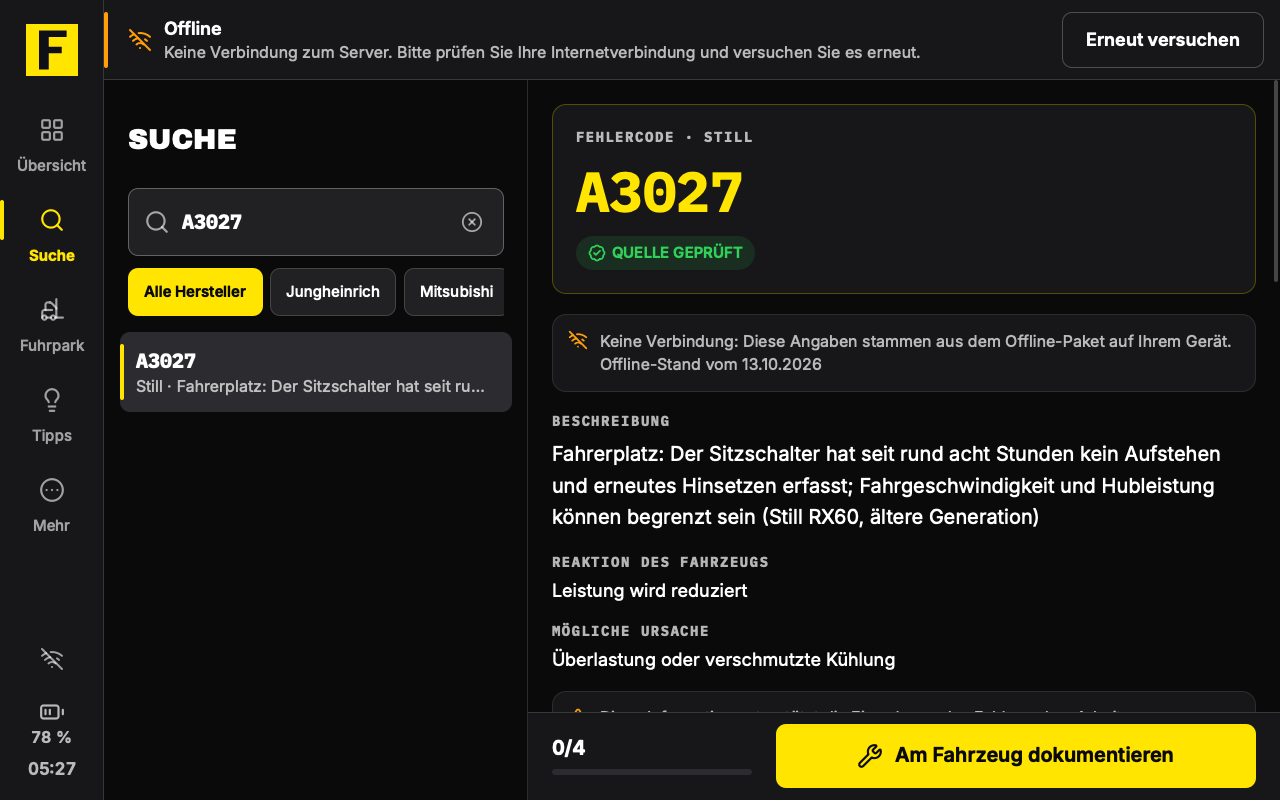1280x800 pixels.
Task: Click the large yellow A3027 error code heading
Action: (x=660, y=193)
